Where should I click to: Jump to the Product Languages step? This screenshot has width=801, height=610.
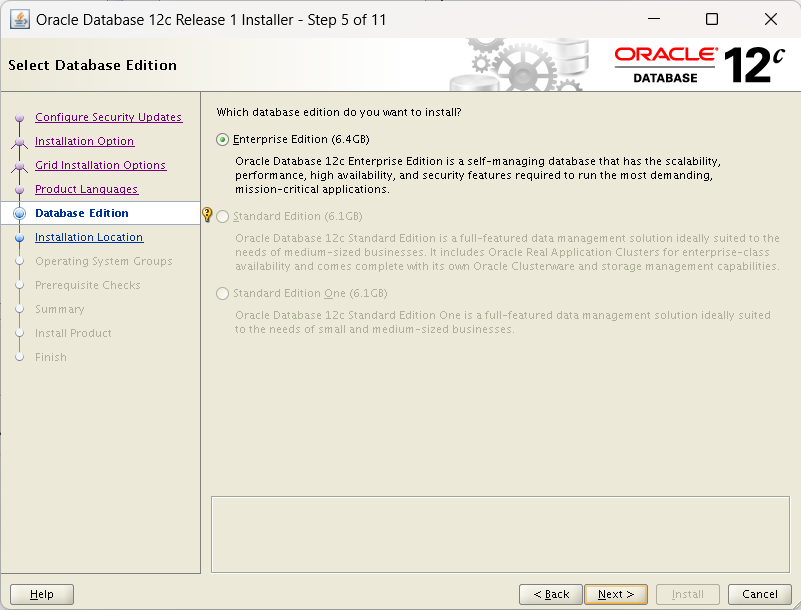point(86,189)
